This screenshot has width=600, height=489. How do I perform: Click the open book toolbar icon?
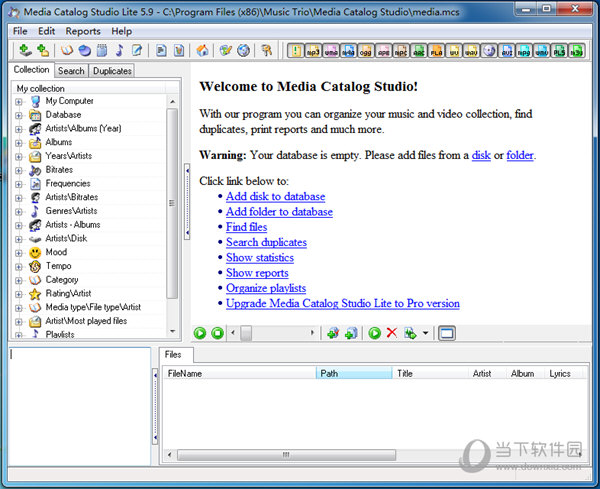pyautogui.click(x=67, y=50)
